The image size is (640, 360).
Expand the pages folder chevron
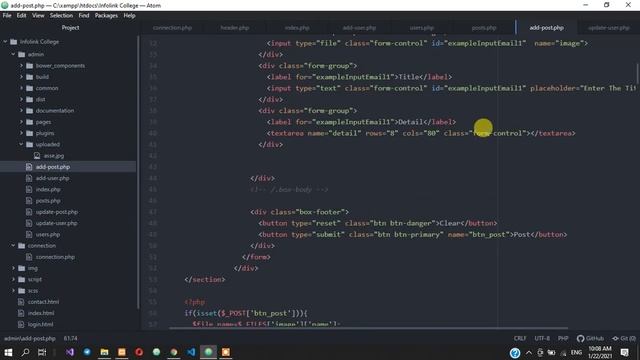(x=21, y=122)
